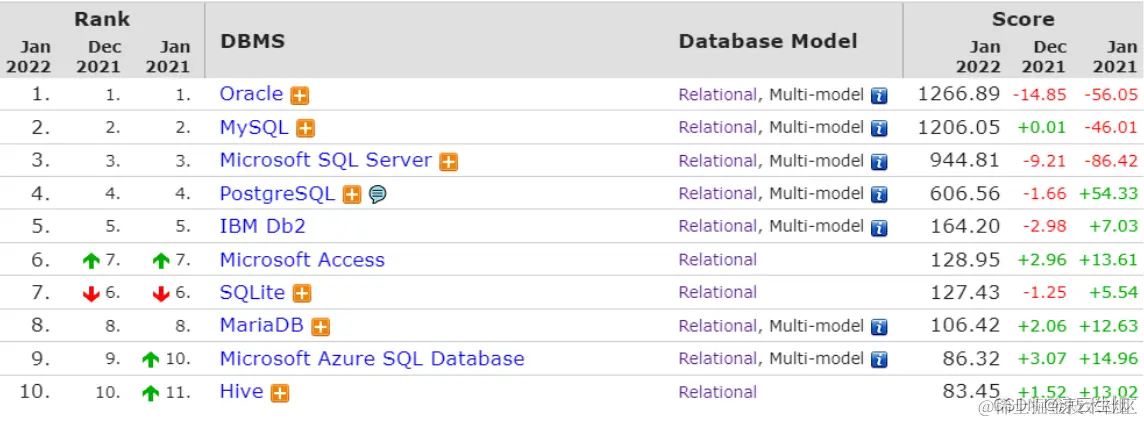Click the info icon in Oracle's row
The height and width of the screenshot is (423, 1144).
879,96
